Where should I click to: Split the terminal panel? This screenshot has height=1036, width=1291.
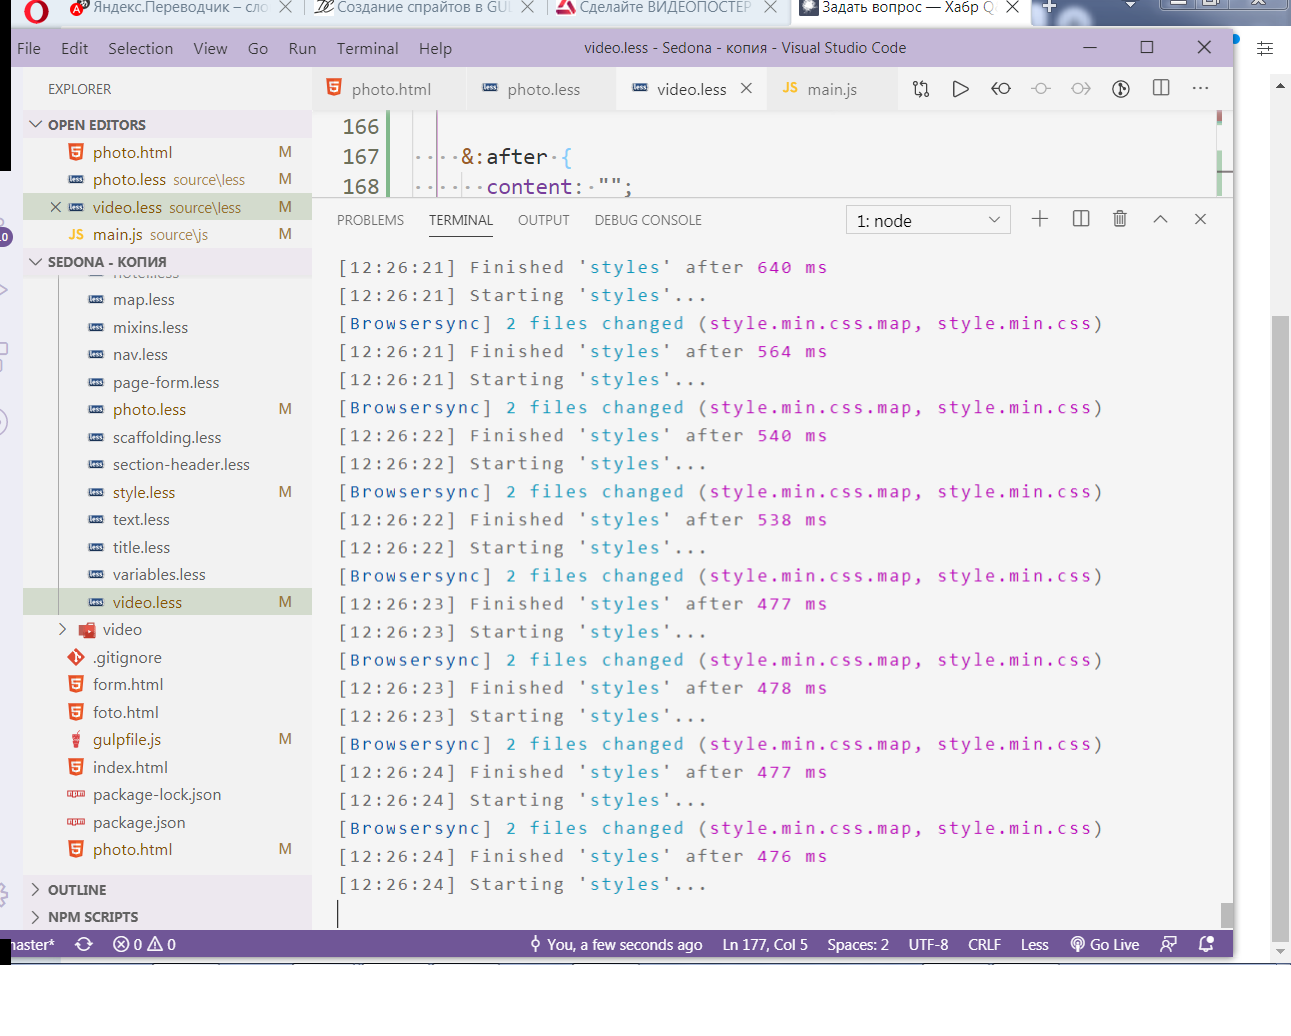click(x=1081, y=219)
